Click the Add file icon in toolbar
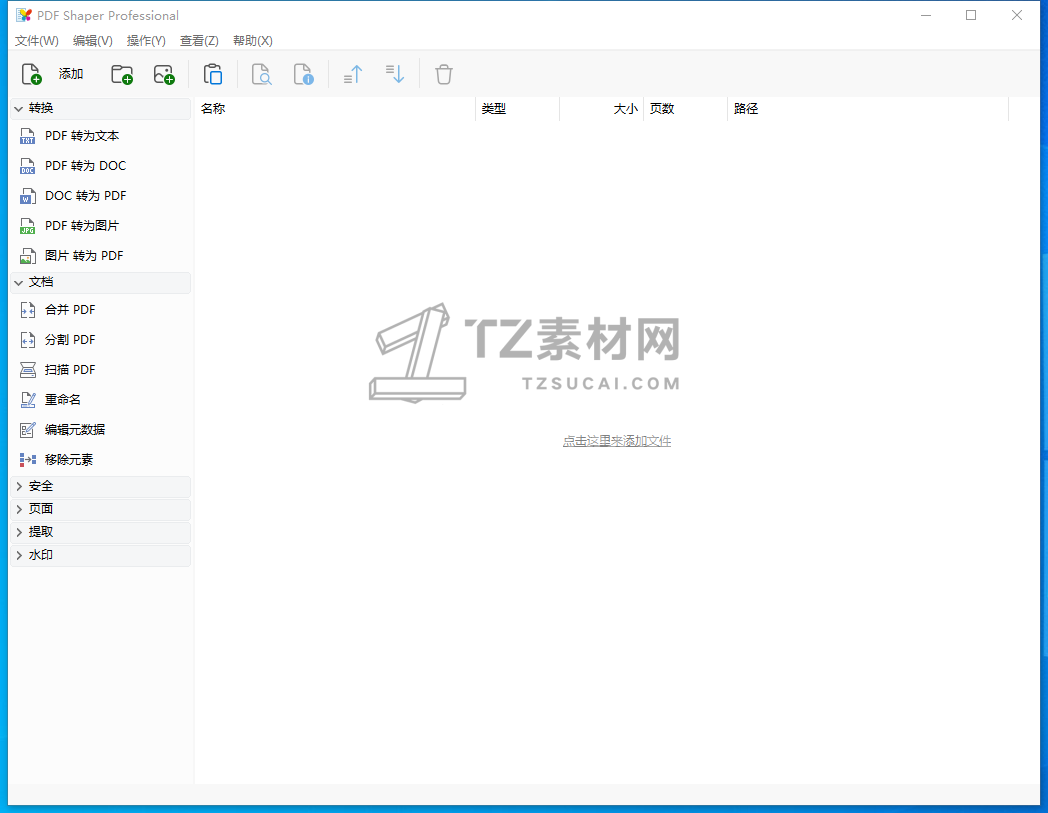 tap(31, 74)
